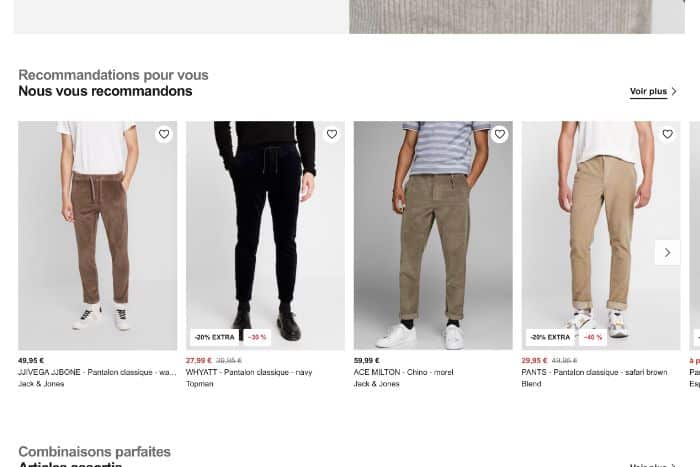Open ACE MILTON - Chino - morel title
700x467 pixels.
point(403,372)
